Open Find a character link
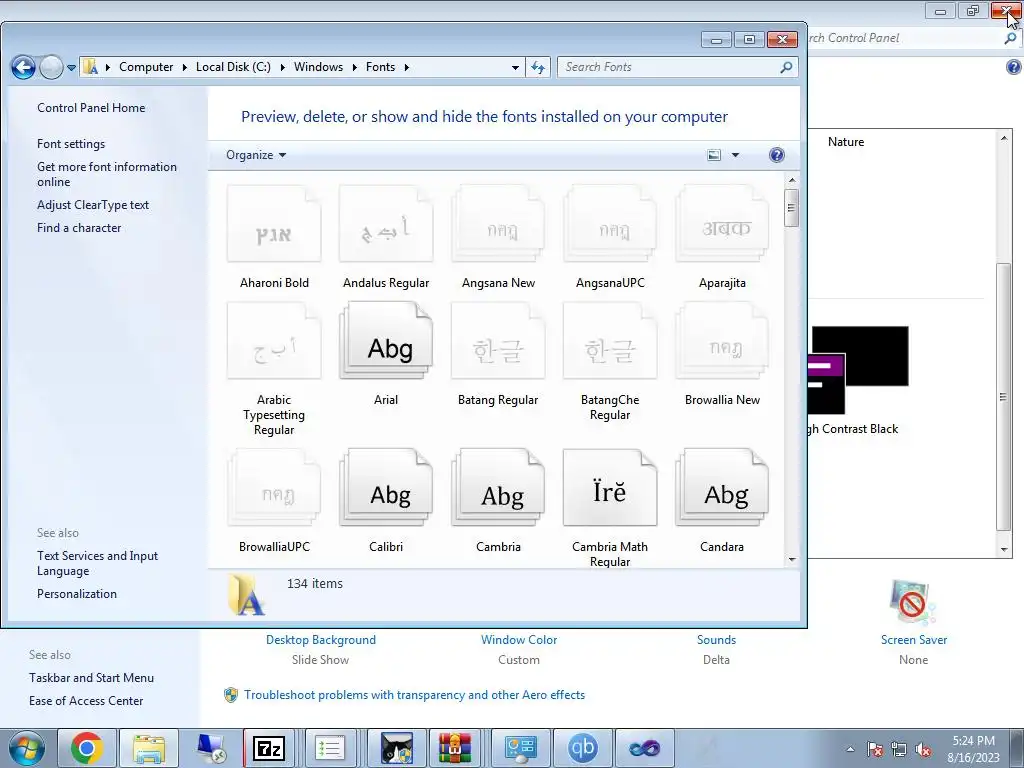The height and width of the screenshot is (768, 1024). point(79,228)
